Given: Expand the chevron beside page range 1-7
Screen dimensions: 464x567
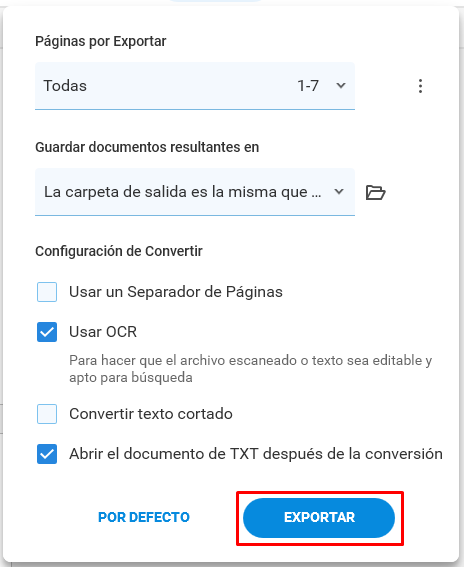Looking at the screenshot, I should (x=341, y=86).
